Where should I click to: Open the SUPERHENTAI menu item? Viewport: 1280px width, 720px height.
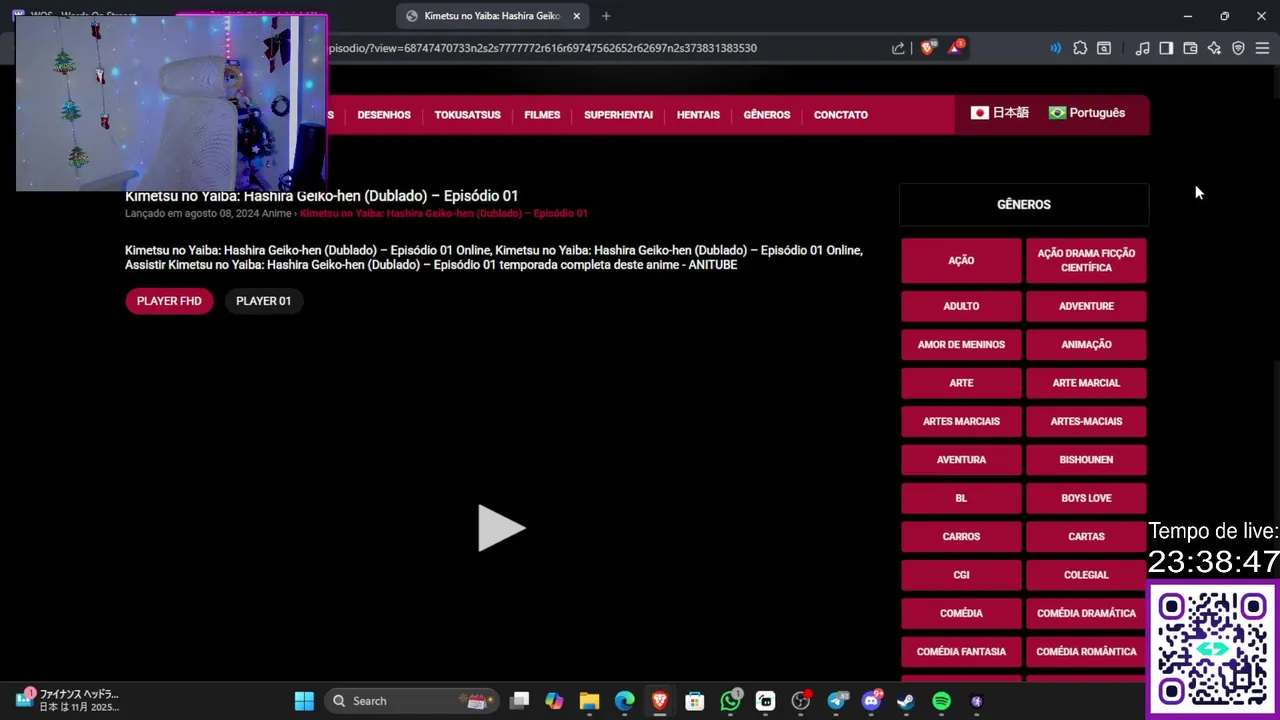point(618,115)
